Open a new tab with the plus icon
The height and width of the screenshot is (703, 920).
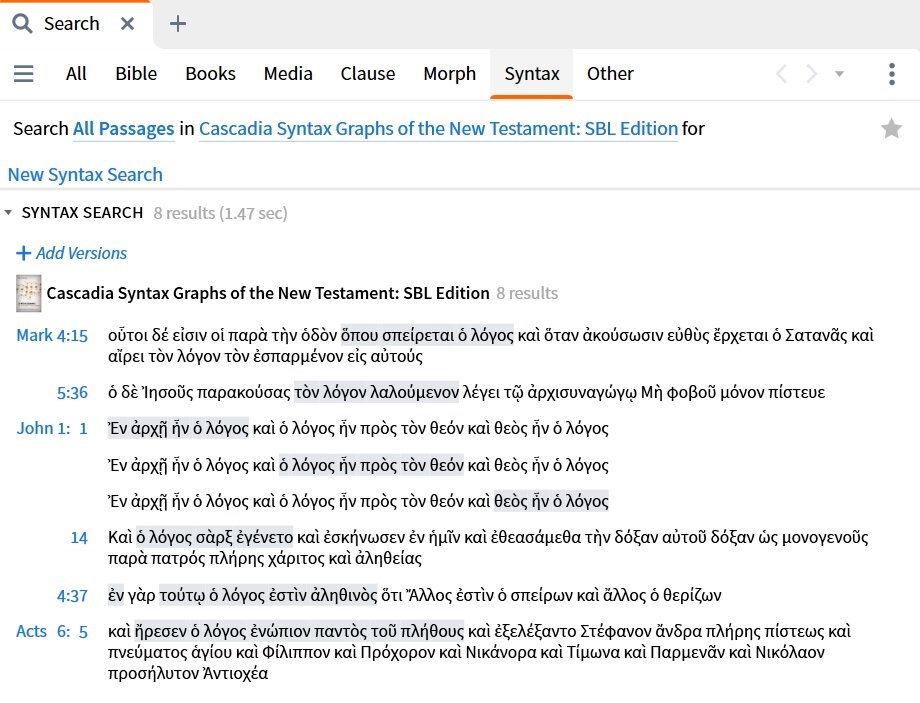point(177,23)
